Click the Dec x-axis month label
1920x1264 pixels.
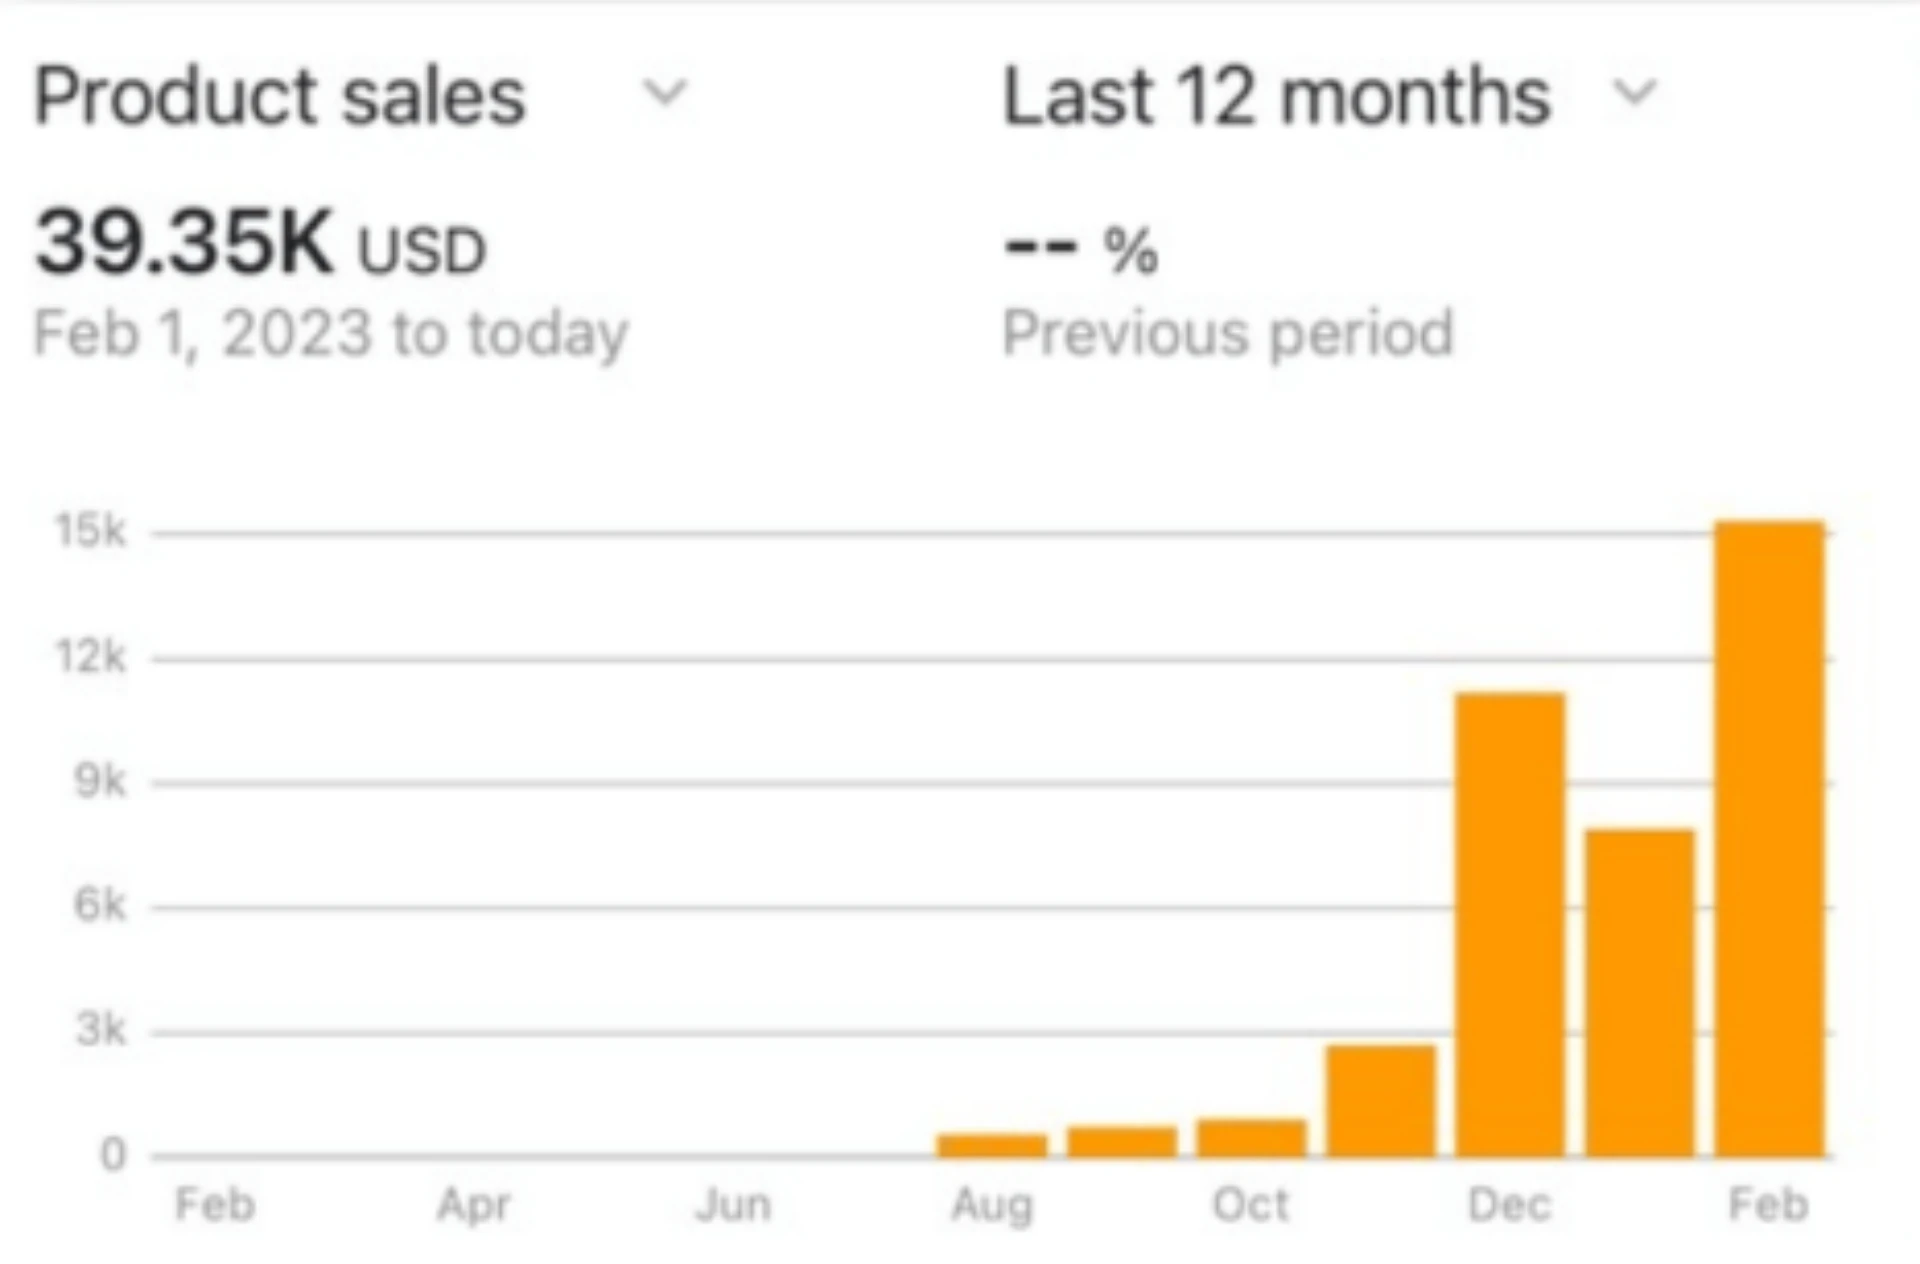tap(1510, 1205)
